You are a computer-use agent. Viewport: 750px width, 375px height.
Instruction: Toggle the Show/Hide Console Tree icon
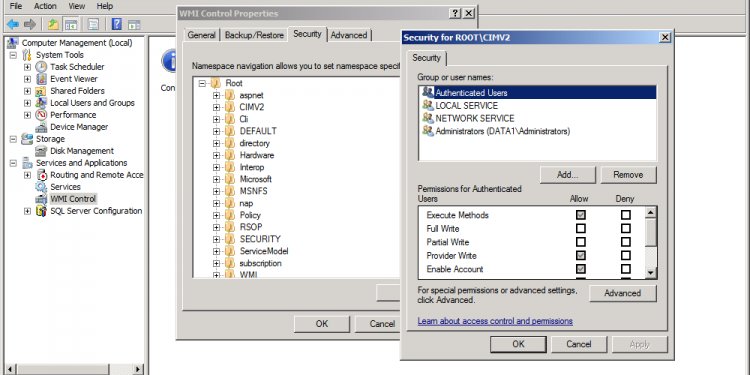71,24
